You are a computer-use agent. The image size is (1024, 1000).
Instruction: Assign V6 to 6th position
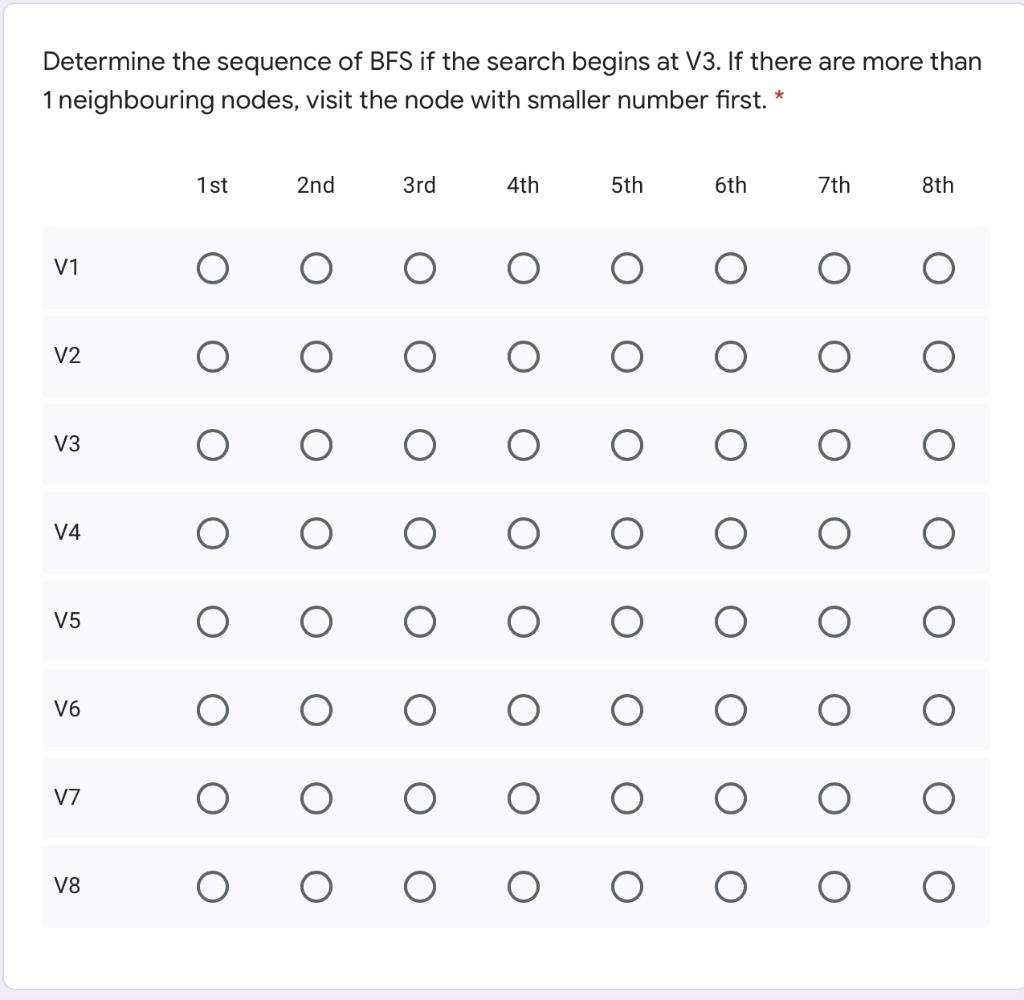point(730,710)
